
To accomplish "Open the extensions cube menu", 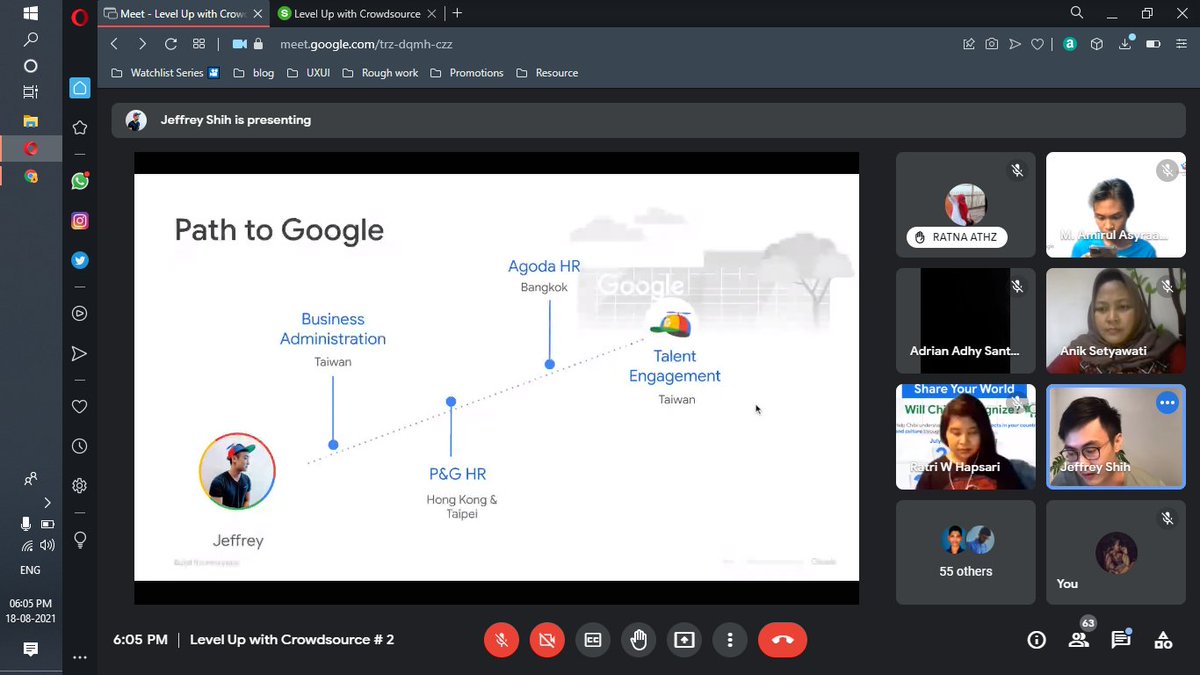I will [x=1096, y=44].
